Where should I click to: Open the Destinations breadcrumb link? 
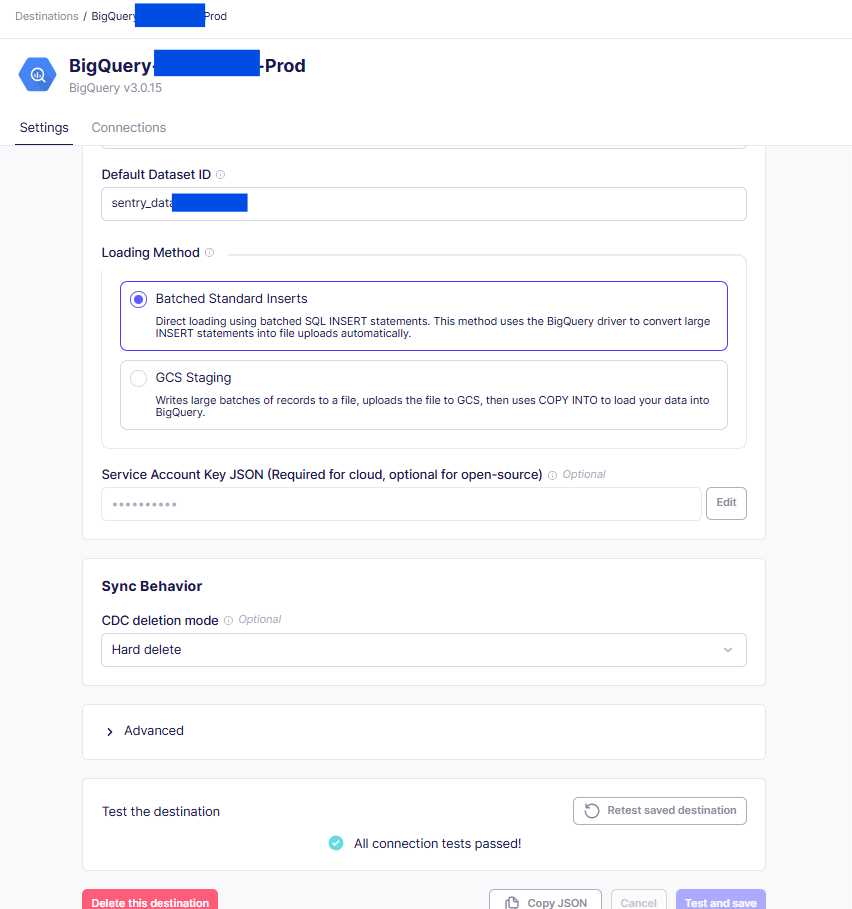click(44, 15)
